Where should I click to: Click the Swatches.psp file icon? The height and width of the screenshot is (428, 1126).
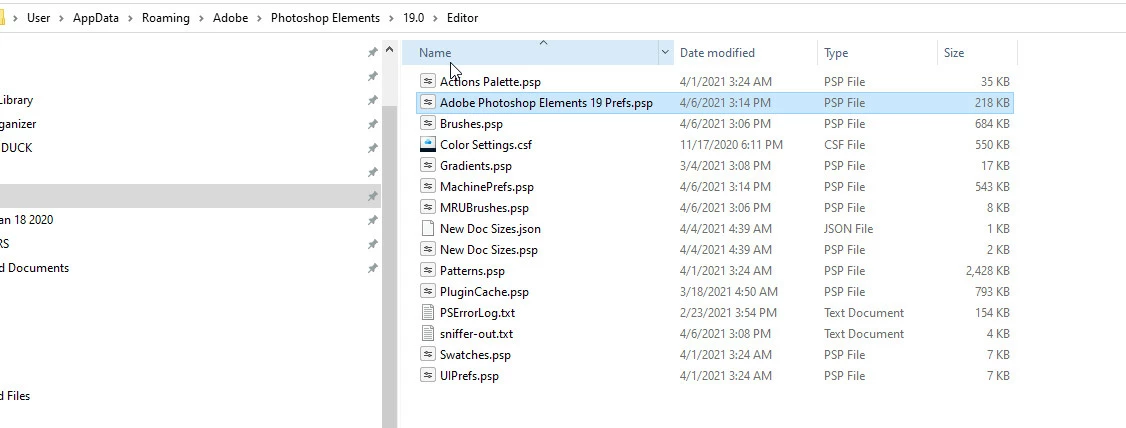pos(428,354)
